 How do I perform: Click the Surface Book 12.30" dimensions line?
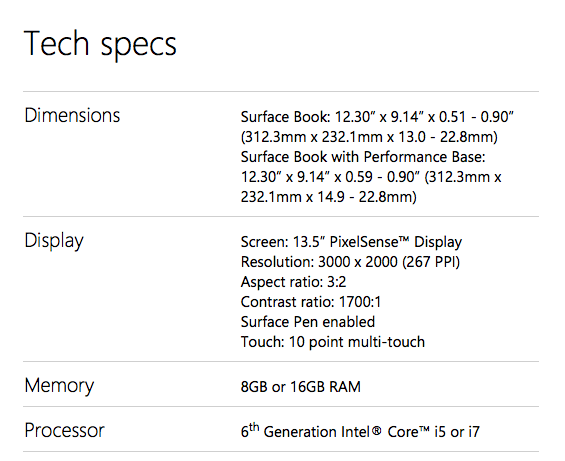(x=377, y=117)
